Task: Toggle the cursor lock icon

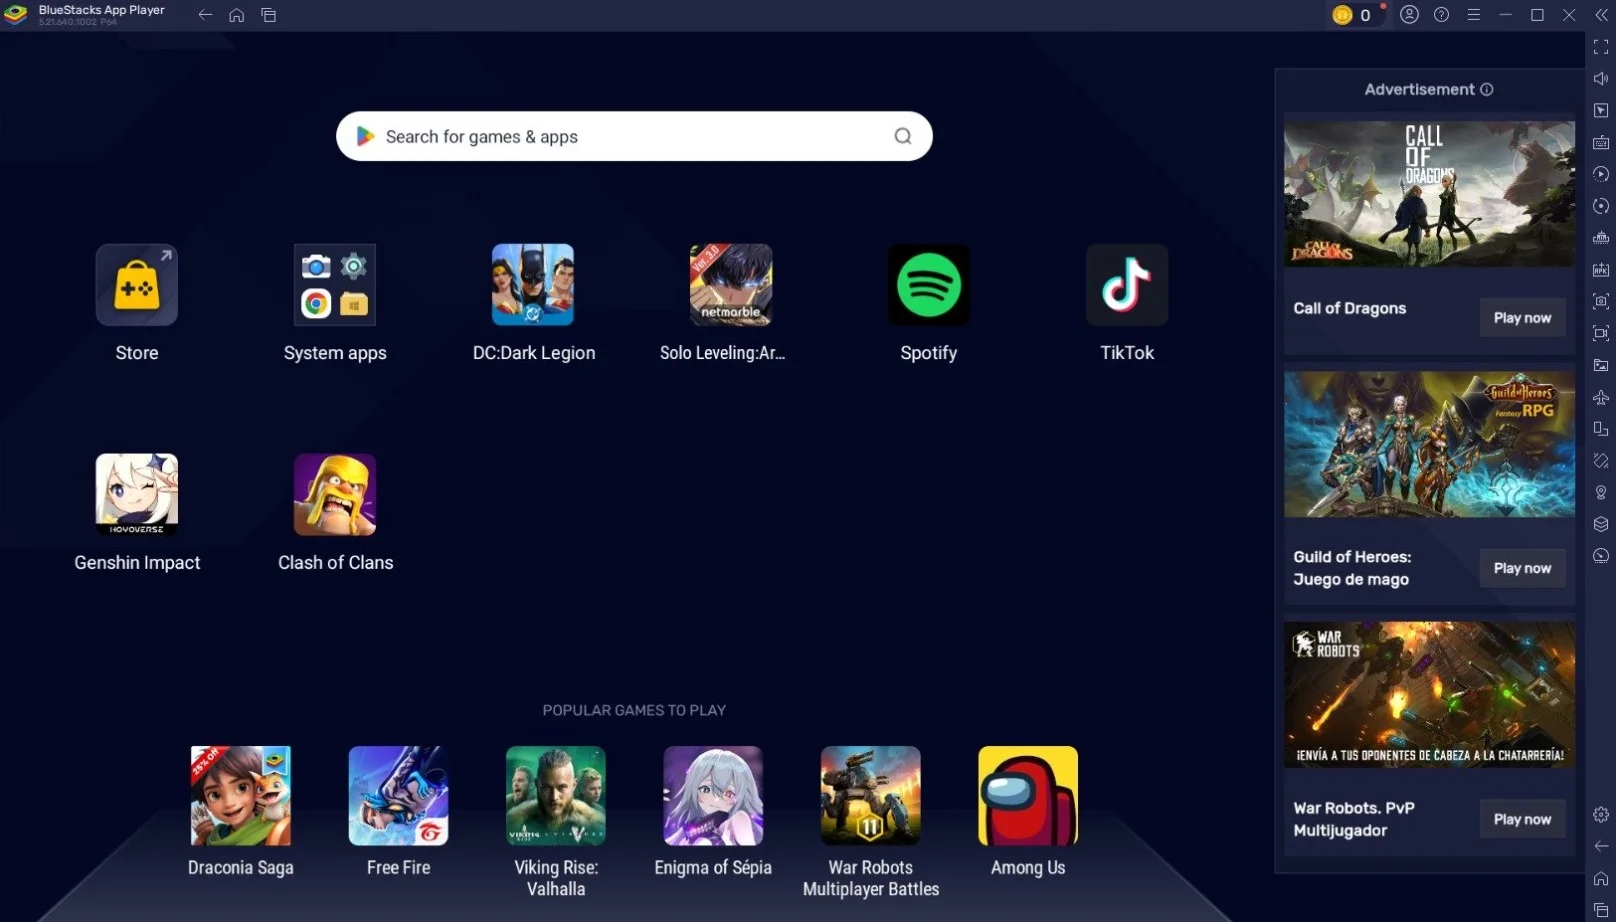Action: coord(1601,111)
